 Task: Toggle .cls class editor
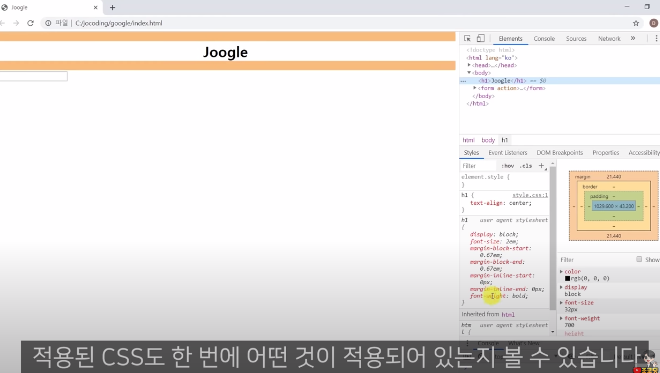(525, 166)
